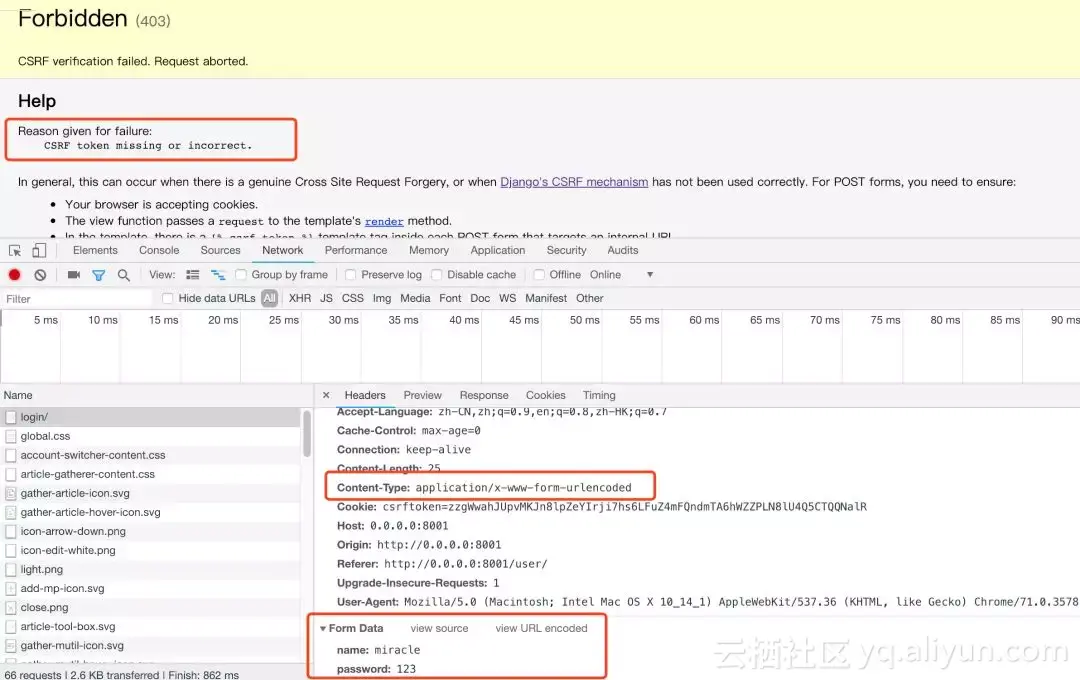Screen dimensions: 1080x680
Task: Select icon-edit-white.png request
Action: click(x=151, y=550)
